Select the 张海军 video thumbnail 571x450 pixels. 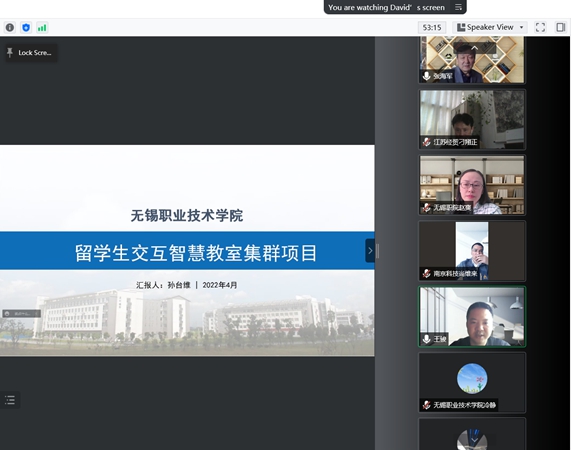[472, 60]
